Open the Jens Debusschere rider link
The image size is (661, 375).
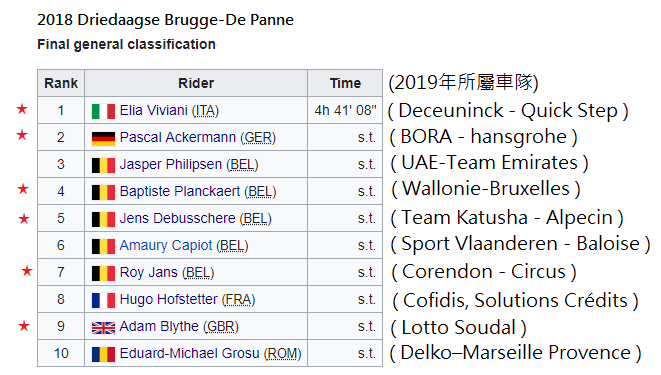(x=177, y=218)
